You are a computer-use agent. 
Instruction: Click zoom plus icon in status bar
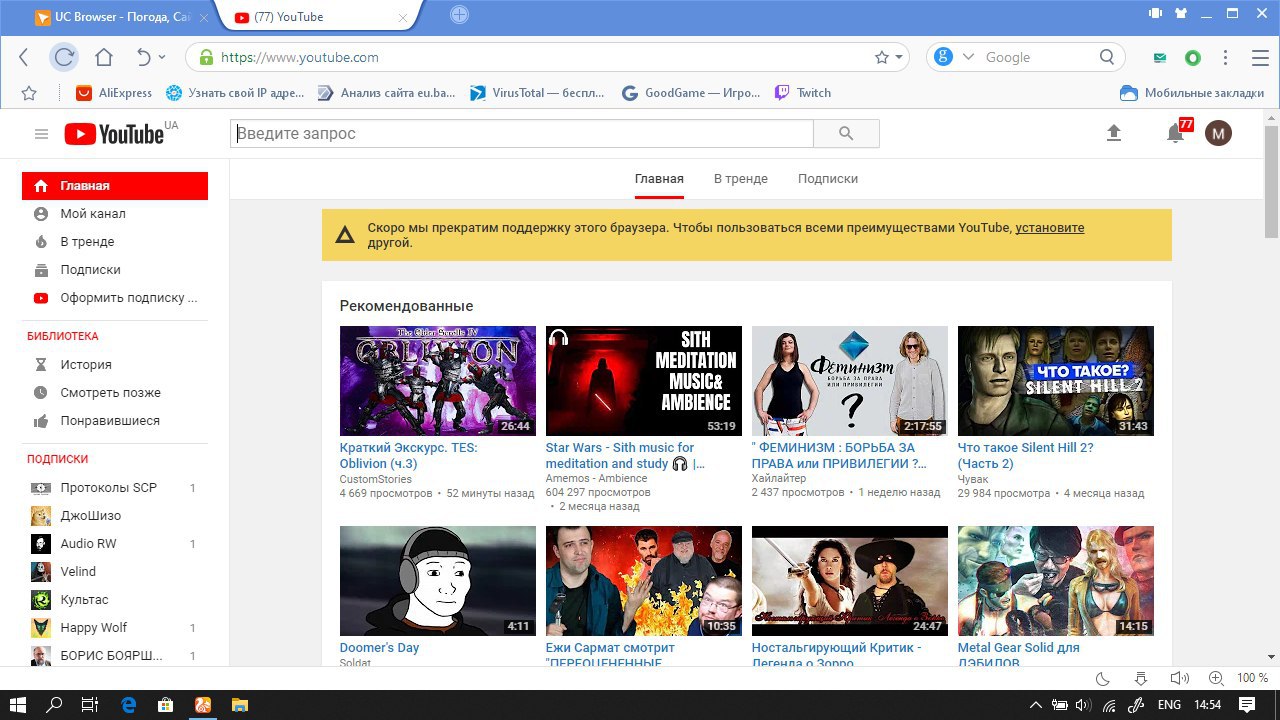(1216, 678)
